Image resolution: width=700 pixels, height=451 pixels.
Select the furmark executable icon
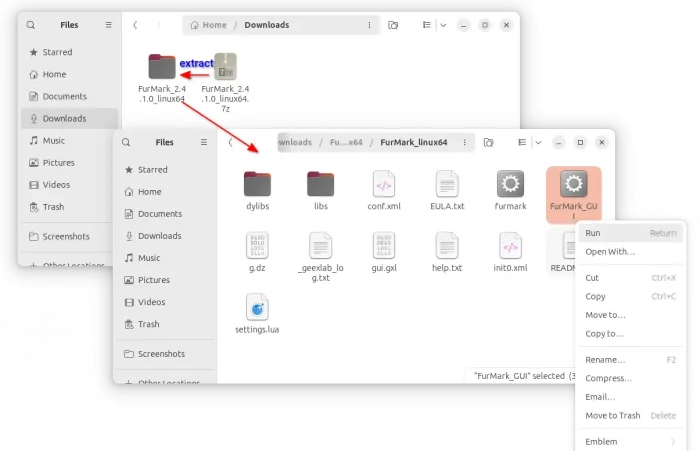coord(510,184)
